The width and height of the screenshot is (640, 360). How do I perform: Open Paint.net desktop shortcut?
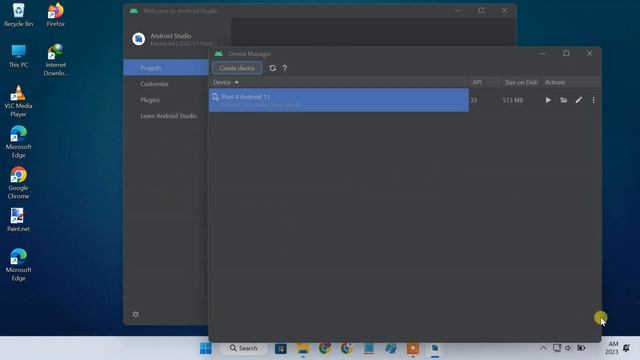tap(18, 220)
